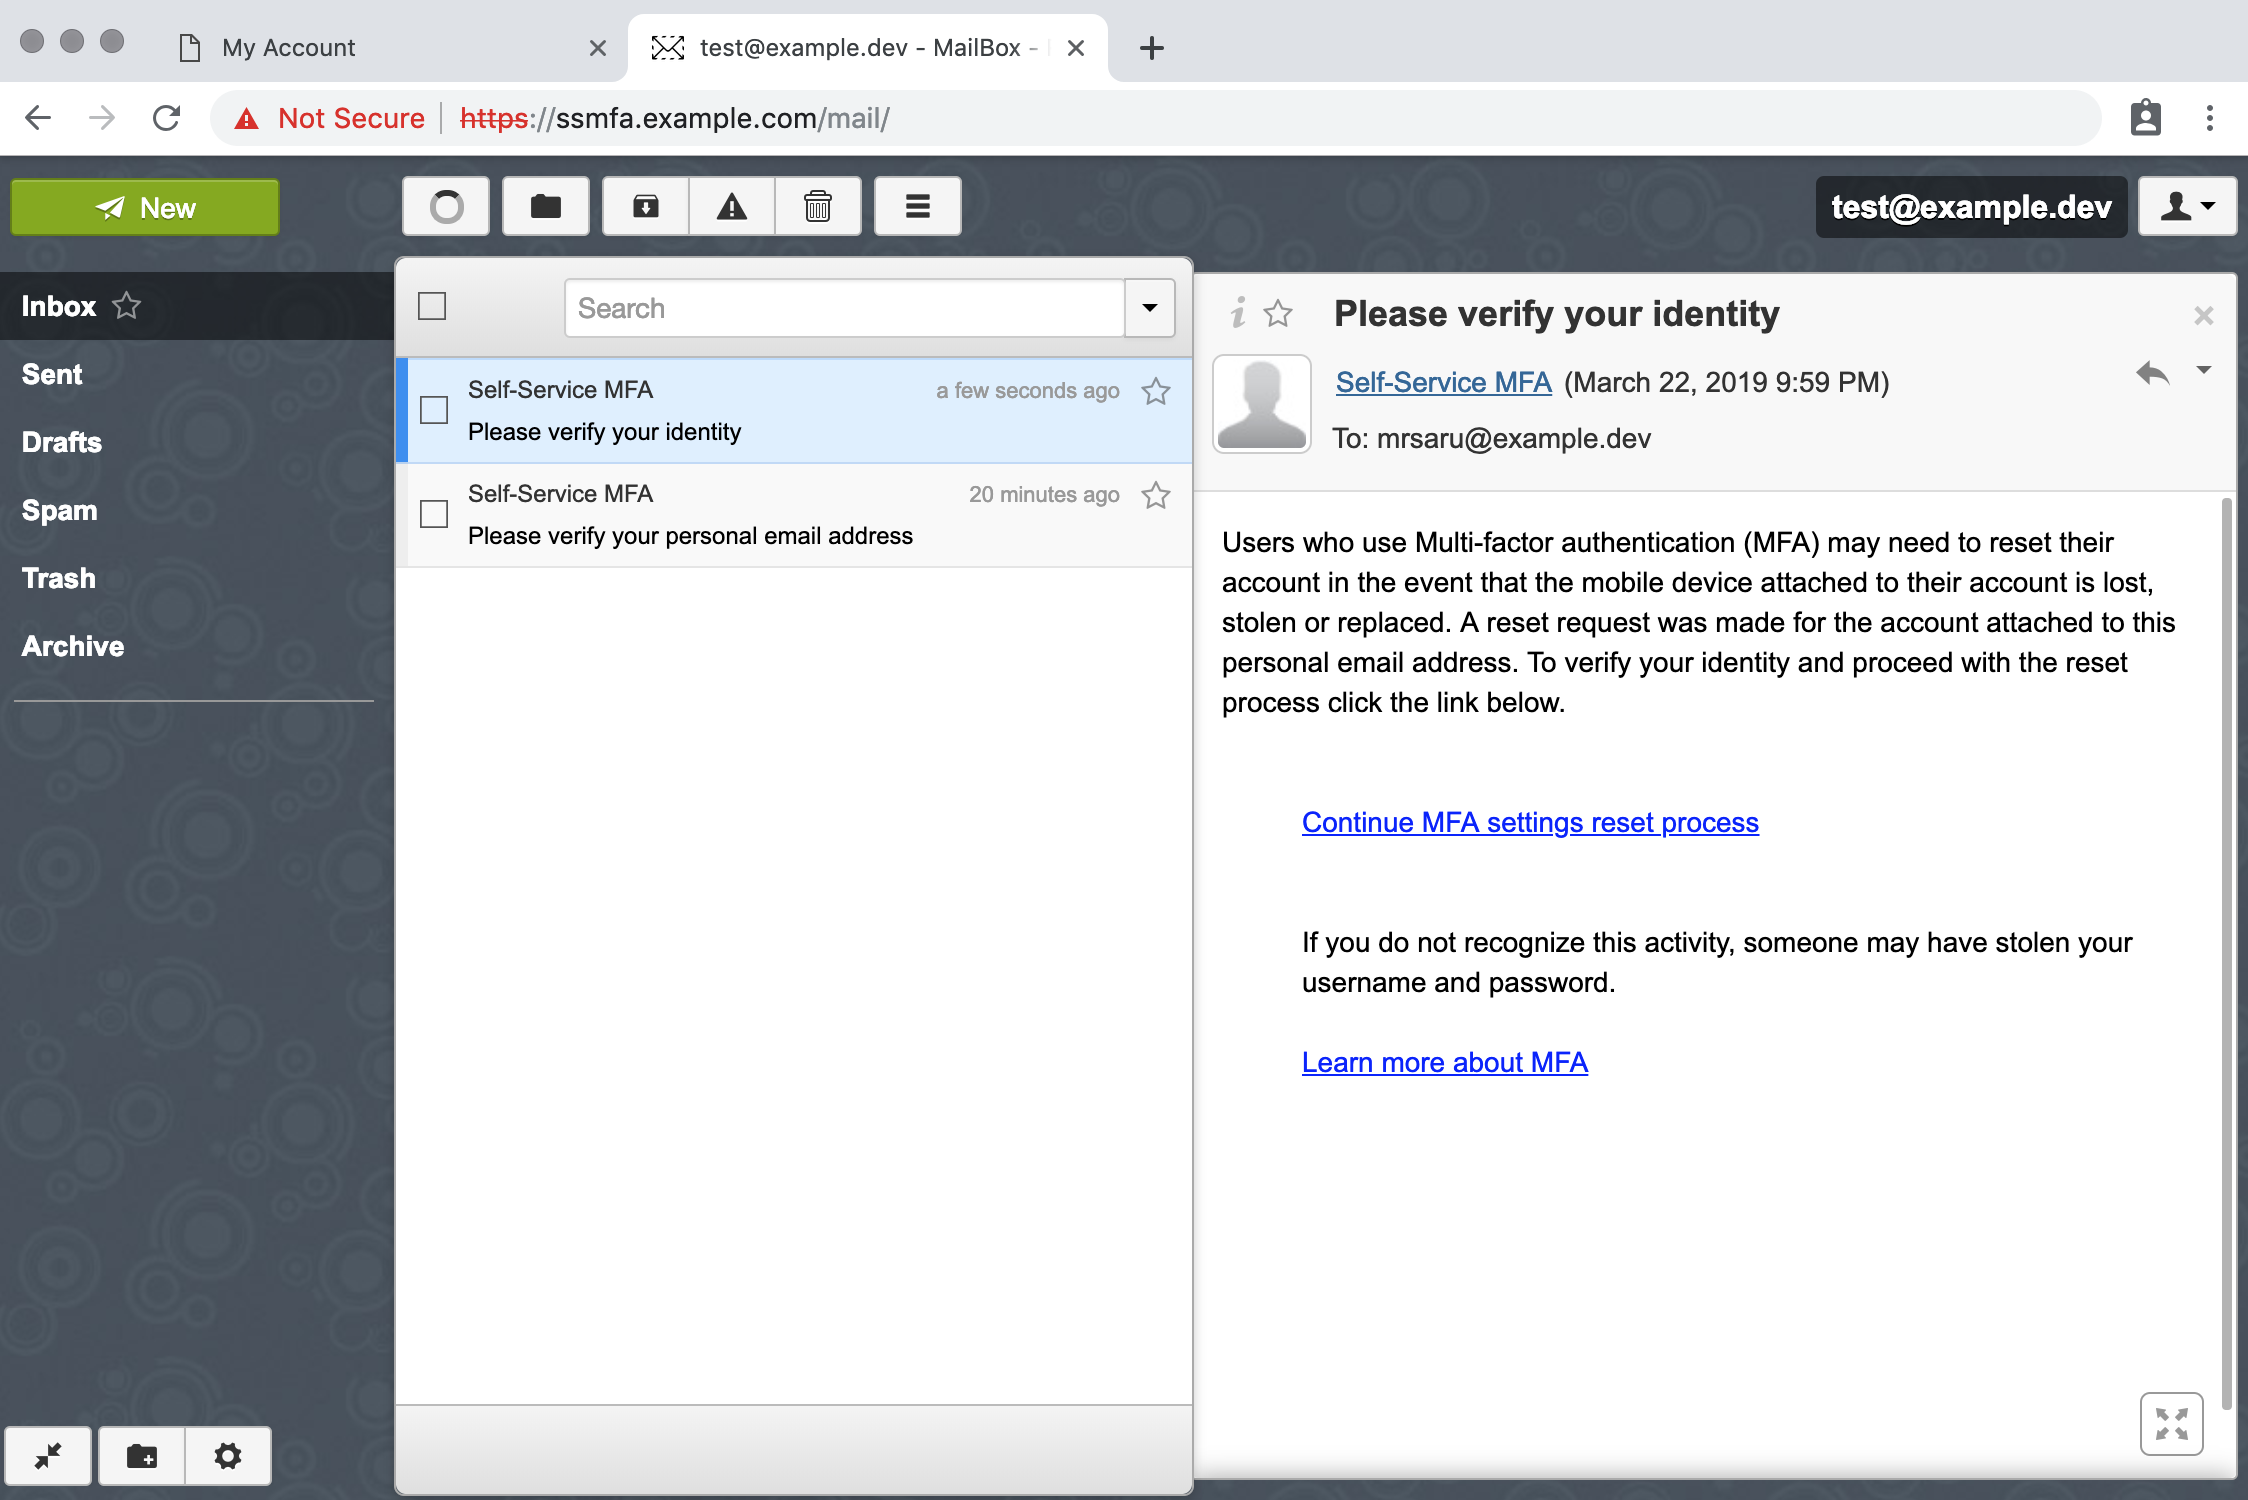The height and width of the screenshot is (1500, 2248).
Task: Delete message with trash can icon
Action: 818,207
